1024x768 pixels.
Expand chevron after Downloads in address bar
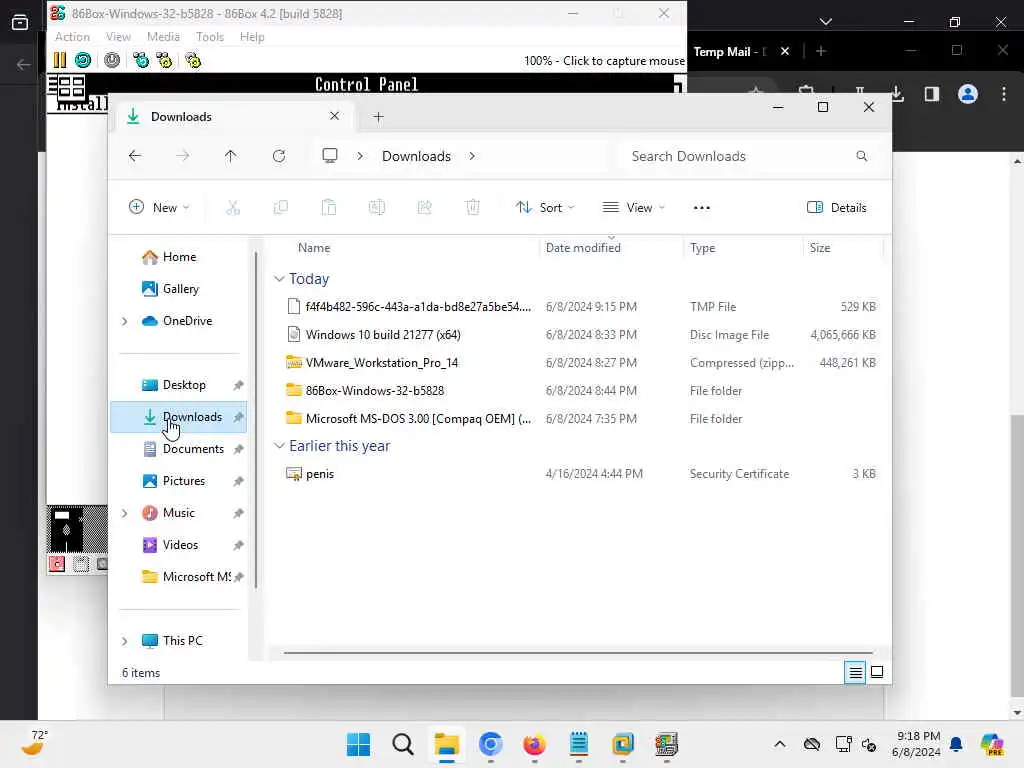472,156
